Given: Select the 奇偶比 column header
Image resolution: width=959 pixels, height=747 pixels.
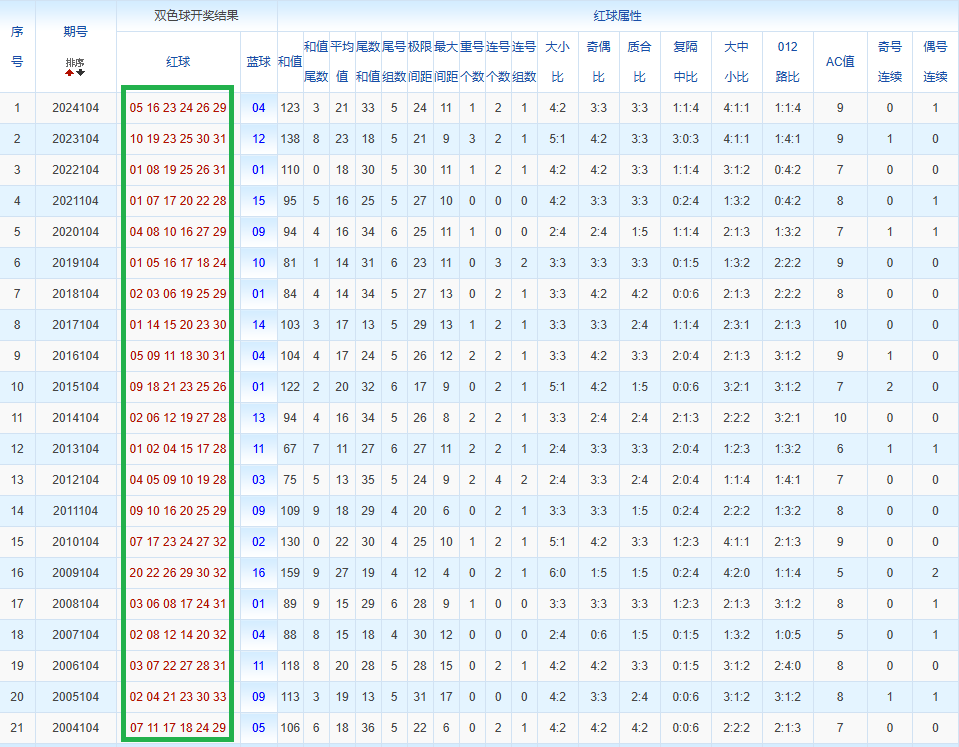Looking at the screenshot, I should click(x=598, y=62).
